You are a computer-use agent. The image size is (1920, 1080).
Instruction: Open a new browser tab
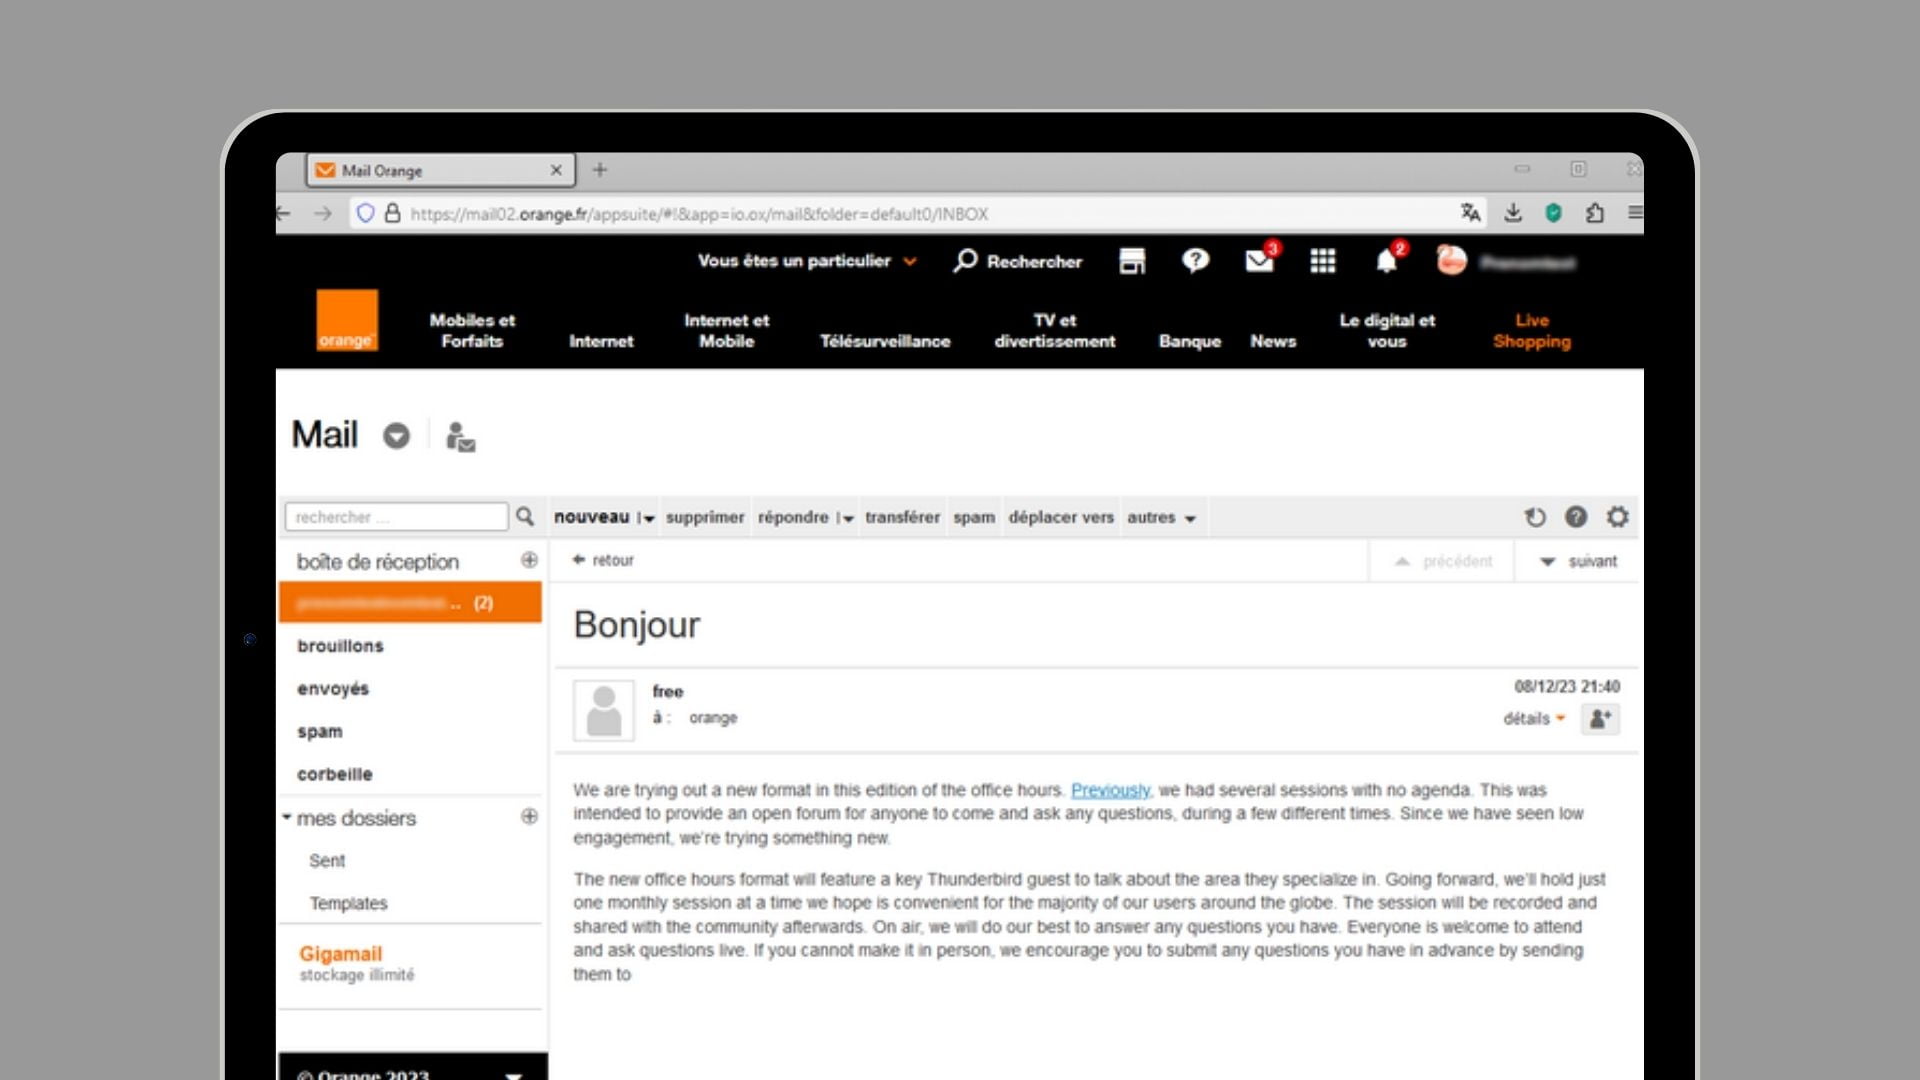tap(600, 170)
